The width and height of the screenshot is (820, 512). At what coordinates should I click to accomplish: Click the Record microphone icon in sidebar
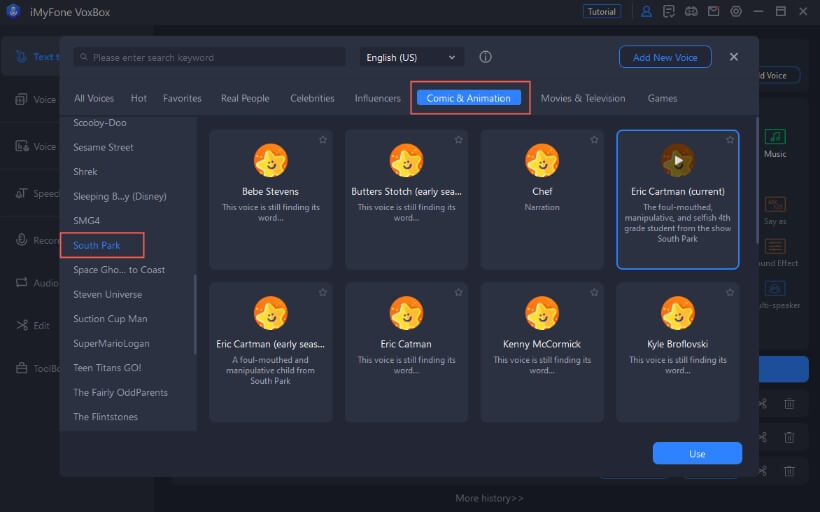21,240
